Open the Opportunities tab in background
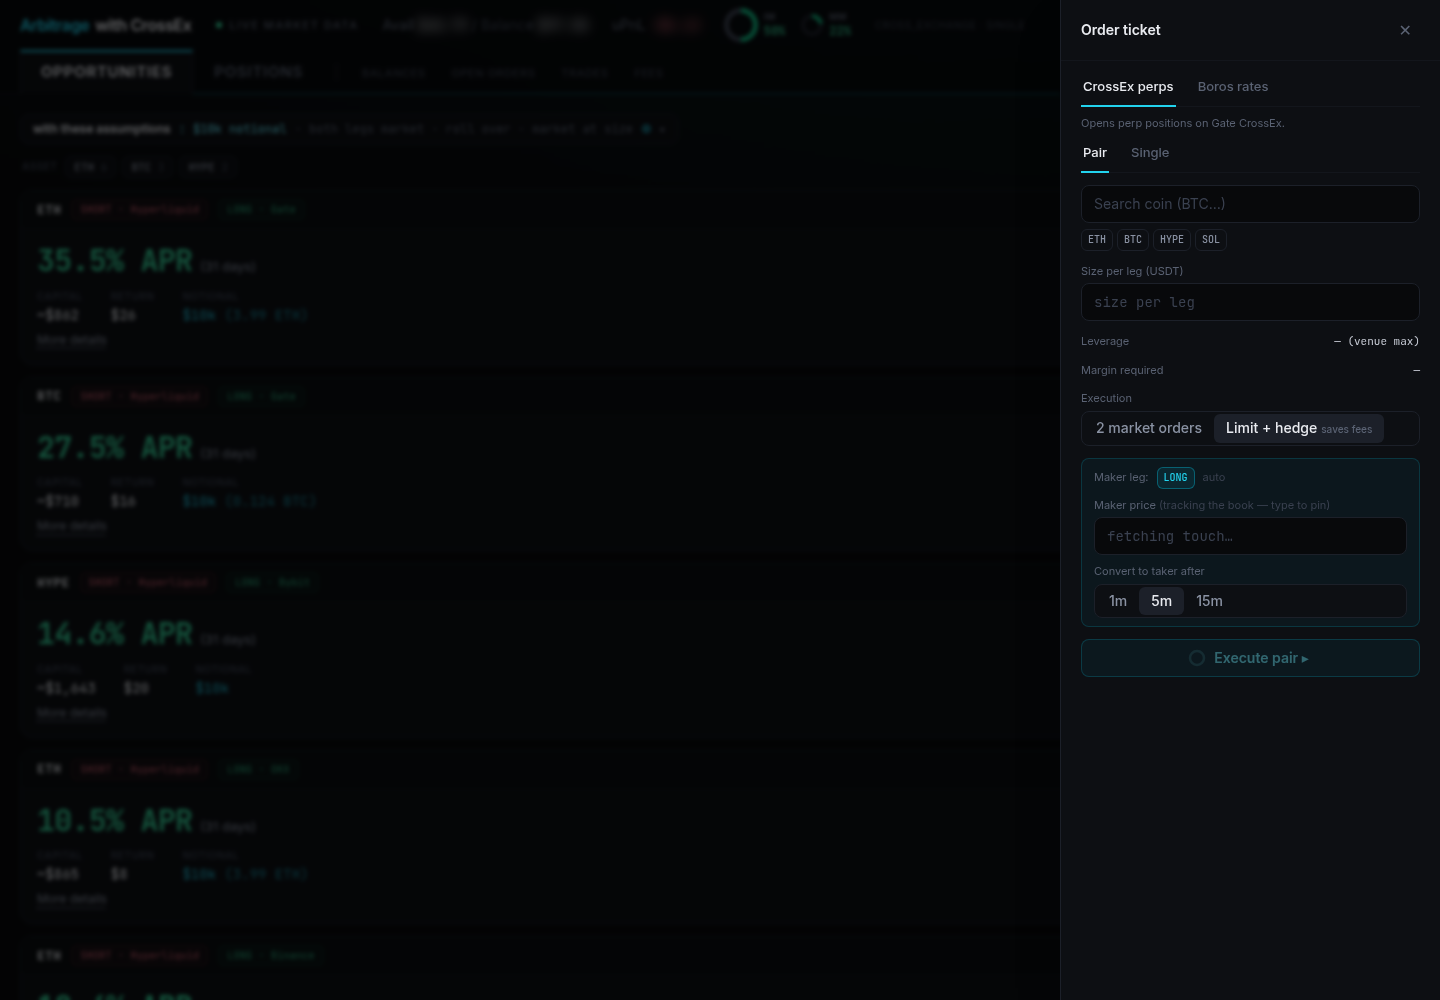 point(106,72)
